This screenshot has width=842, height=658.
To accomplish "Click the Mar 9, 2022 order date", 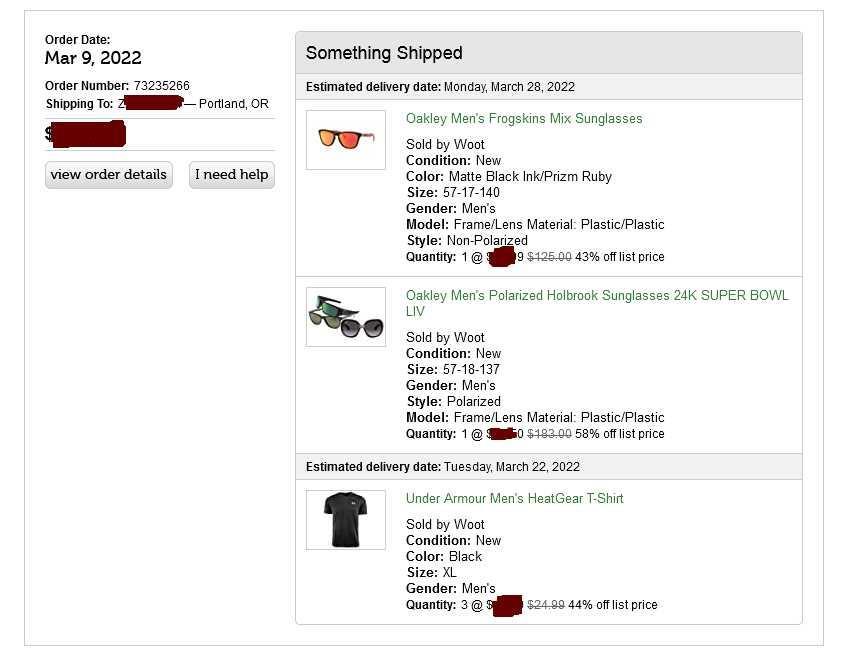I will point(93,58).
